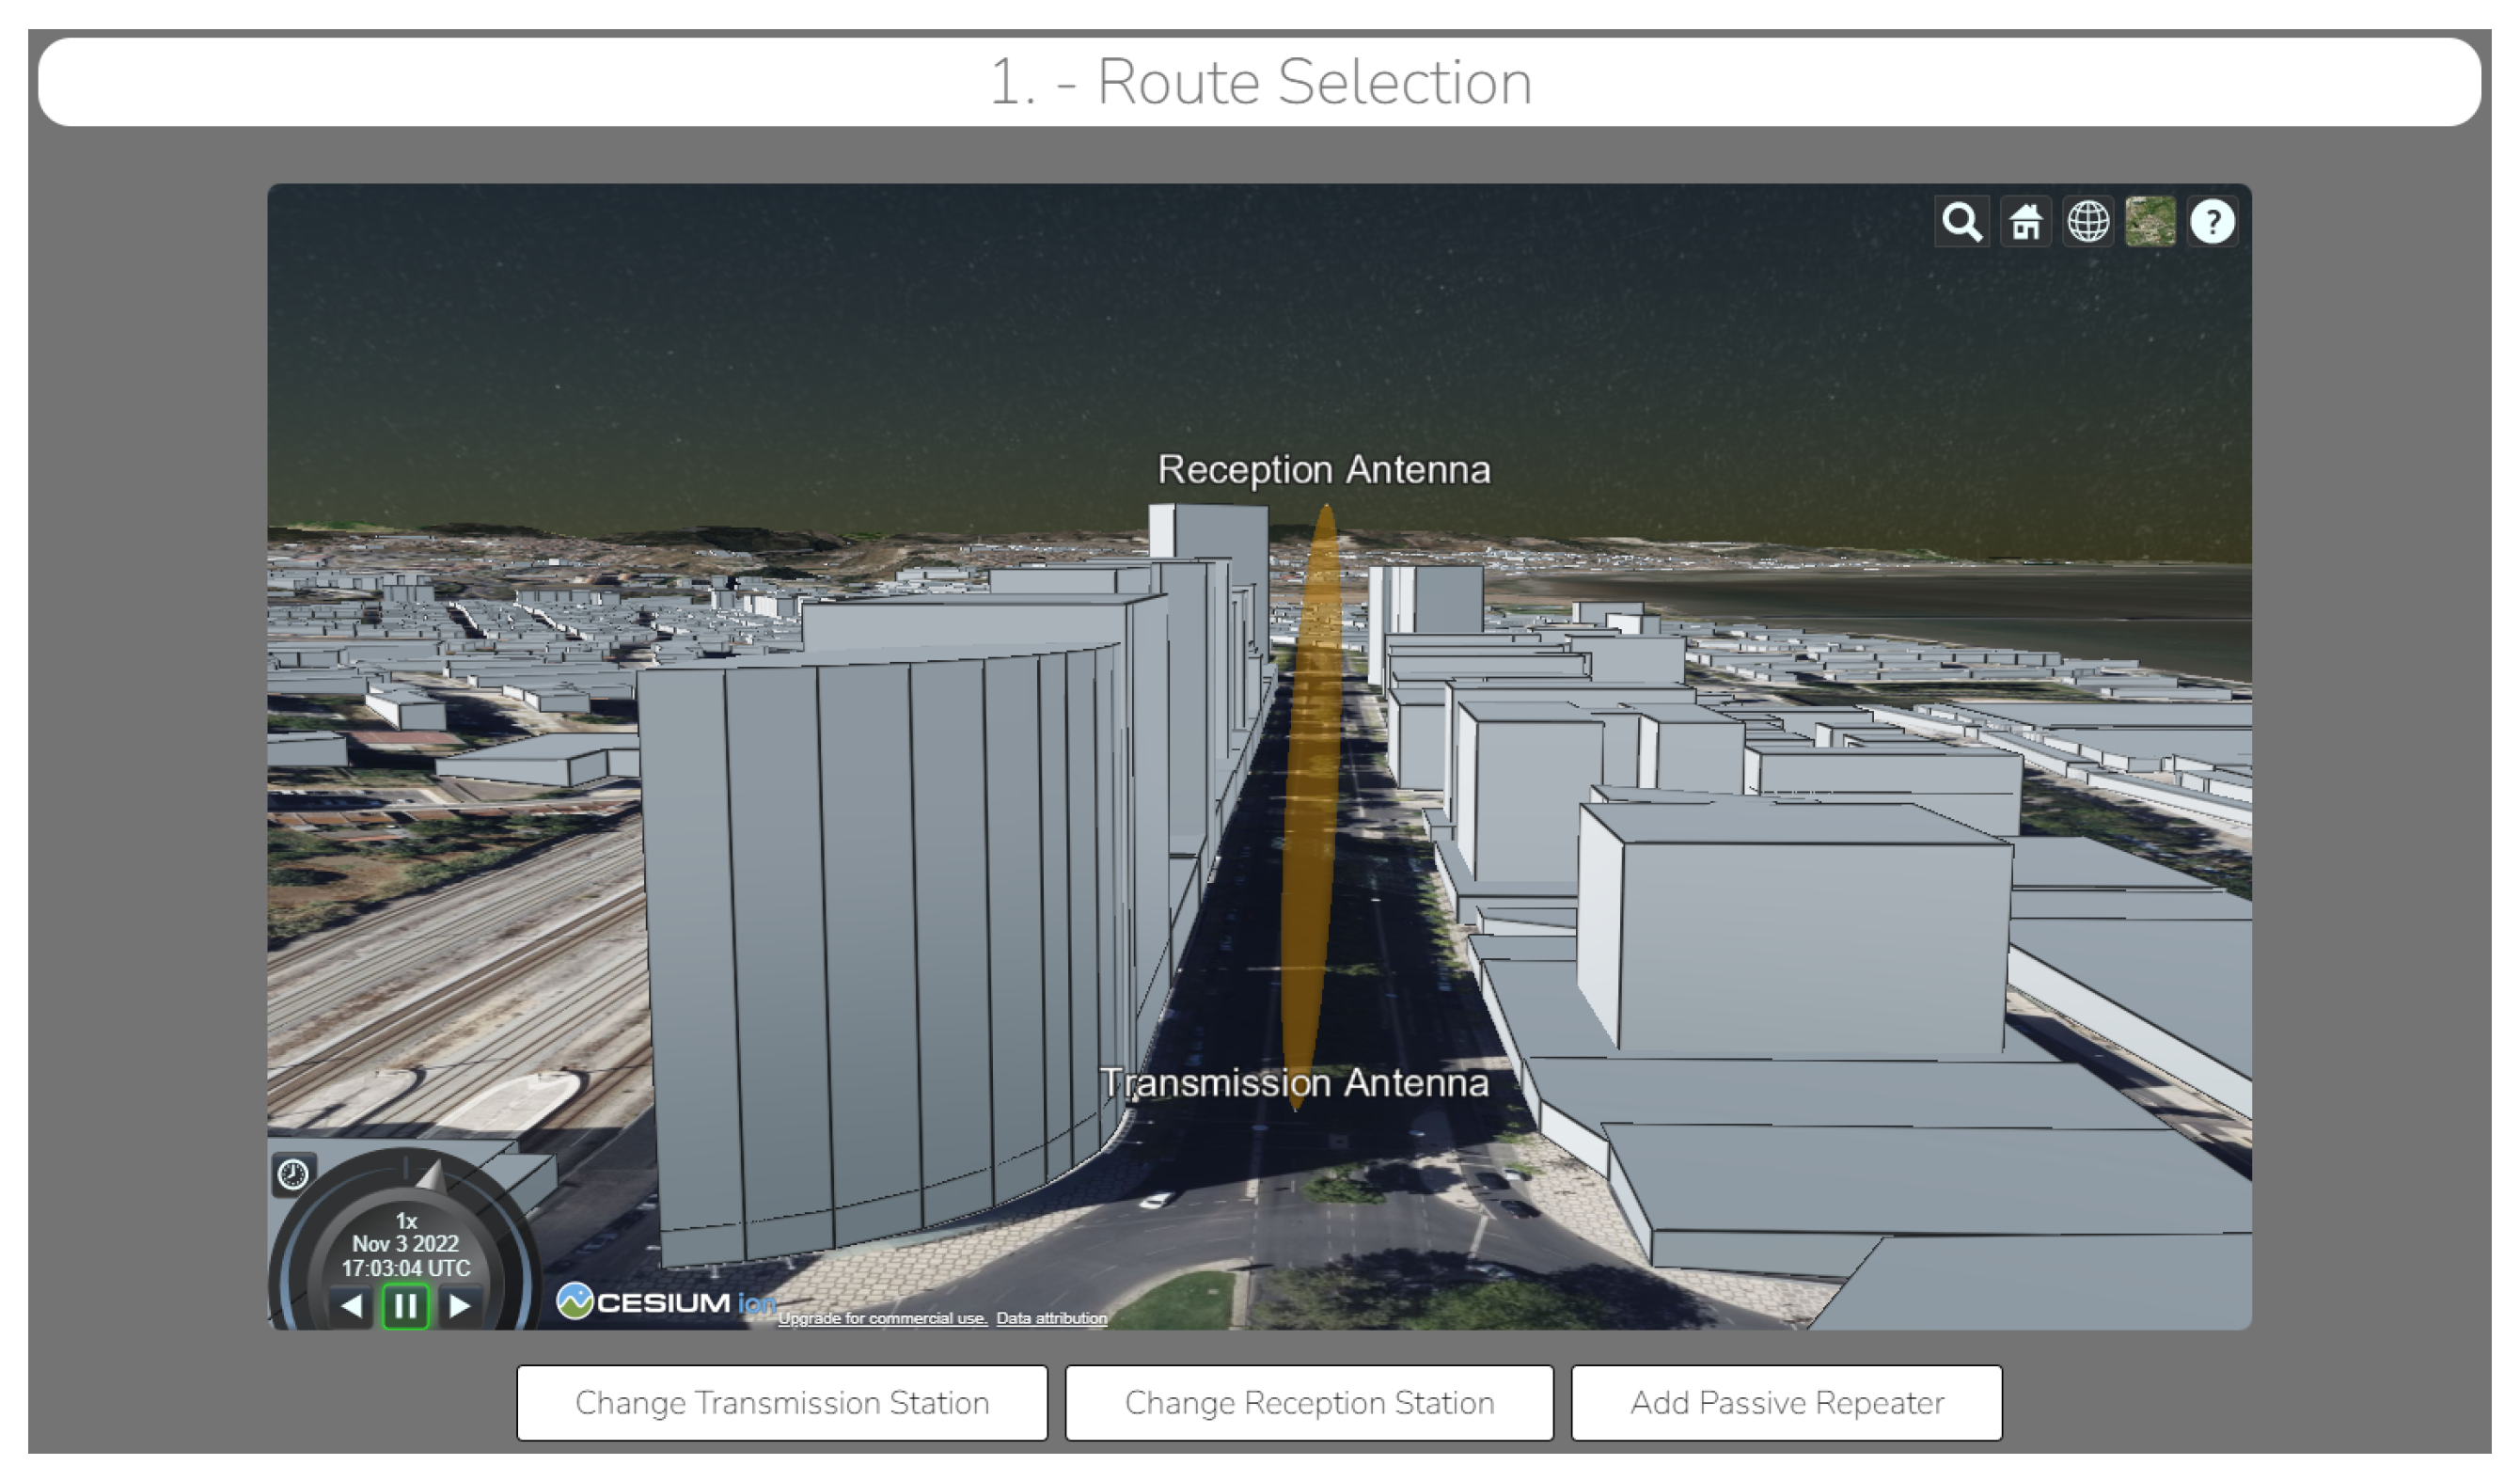Viewport: 2520px width, 1481px height.
Task: Click the Change Reception Station button
Action: point(1309,1402)
